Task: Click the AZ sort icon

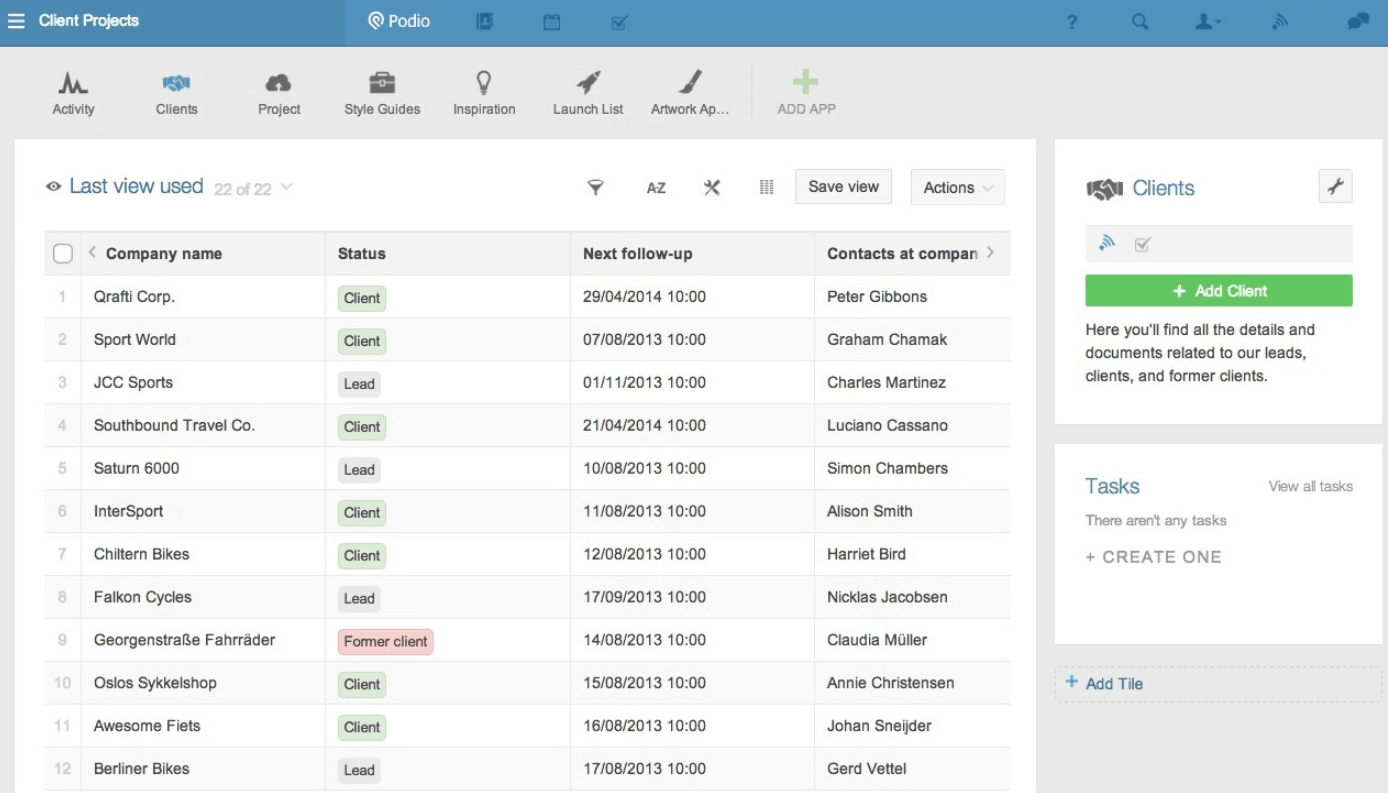Action: coord(656,188)
